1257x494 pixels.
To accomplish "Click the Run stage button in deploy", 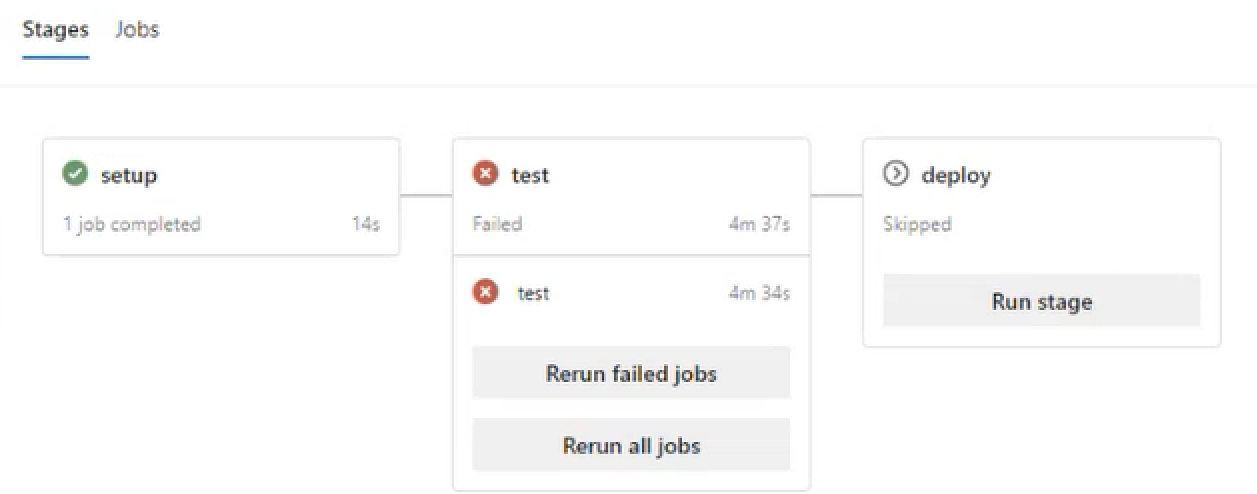I will tap(1041, 302).
